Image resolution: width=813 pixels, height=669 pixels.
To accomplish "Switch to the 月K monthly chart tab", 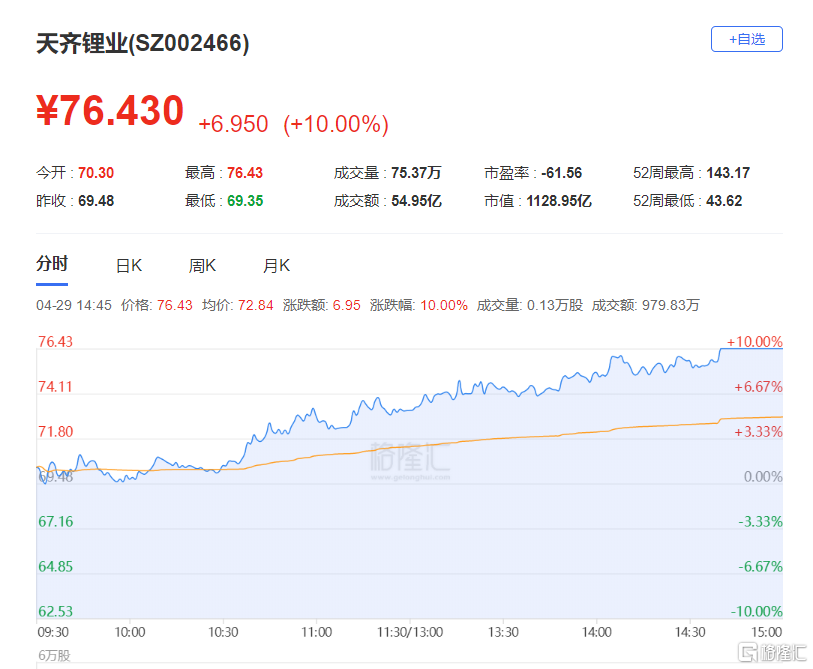I will click(x=276, y=266).
